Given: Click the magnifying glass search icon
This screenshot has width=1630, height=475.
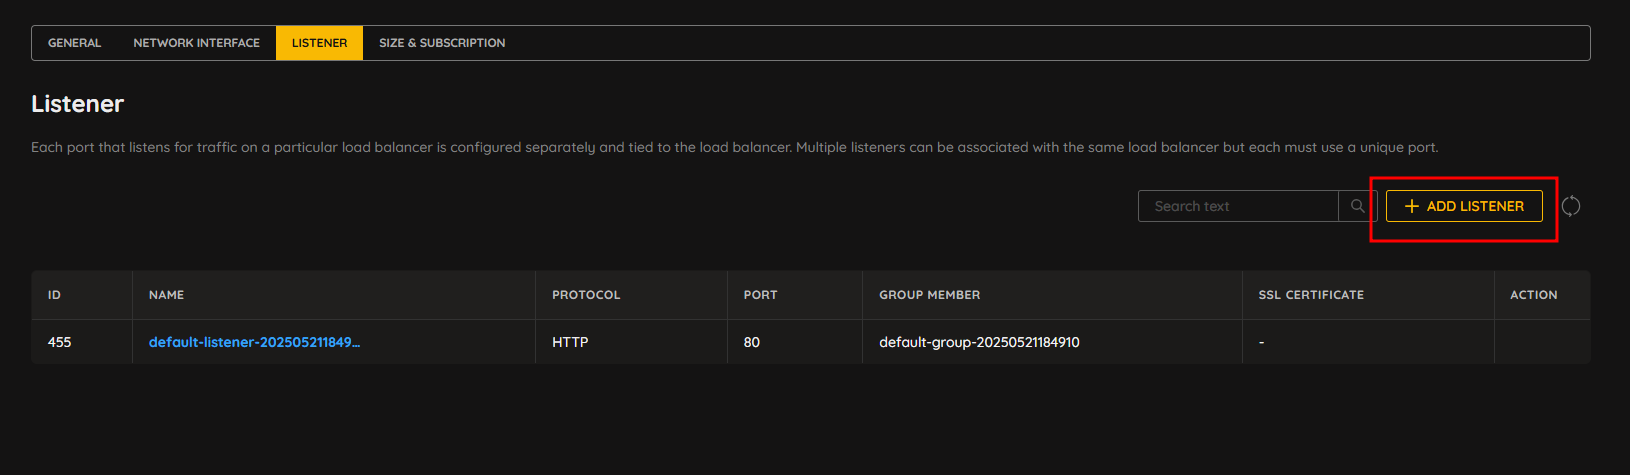Looking at the screenshot, I should pos(1357,206).
